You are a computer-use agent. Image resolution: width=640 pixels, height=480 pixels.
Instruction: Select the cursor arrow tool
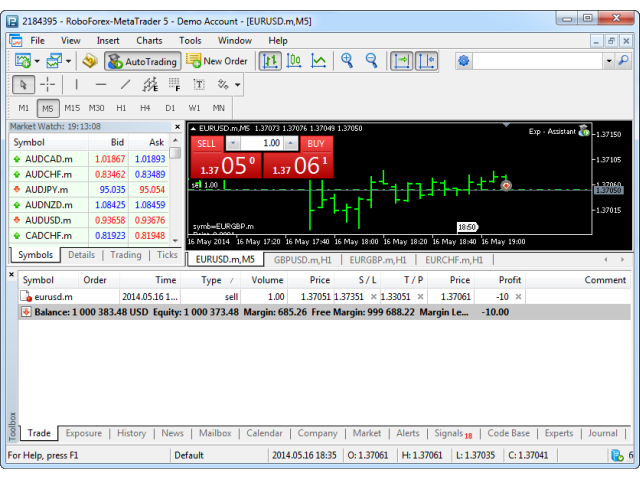point(23,85)
